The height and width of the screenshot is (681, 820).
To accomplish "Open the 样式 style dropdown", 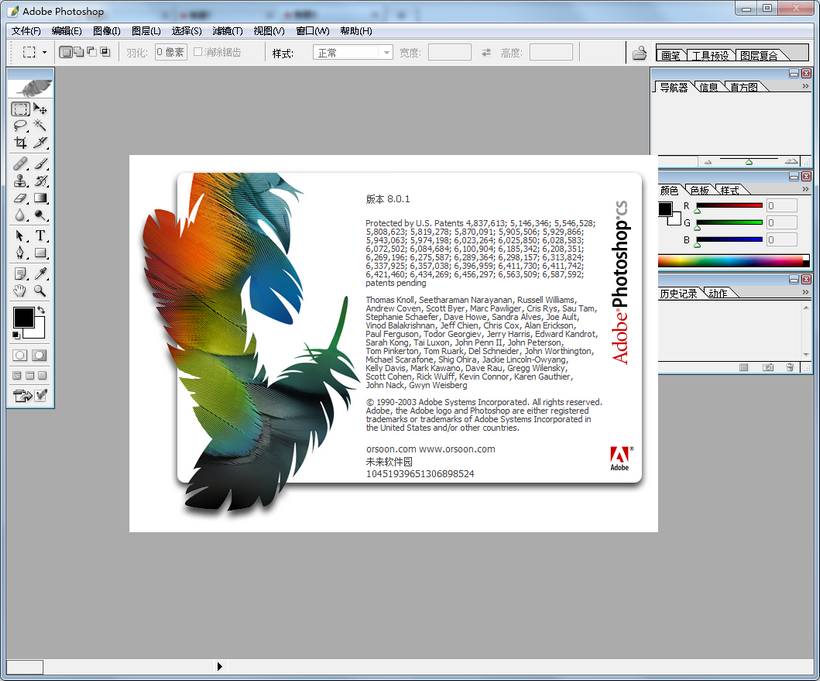I will [353, 53].
